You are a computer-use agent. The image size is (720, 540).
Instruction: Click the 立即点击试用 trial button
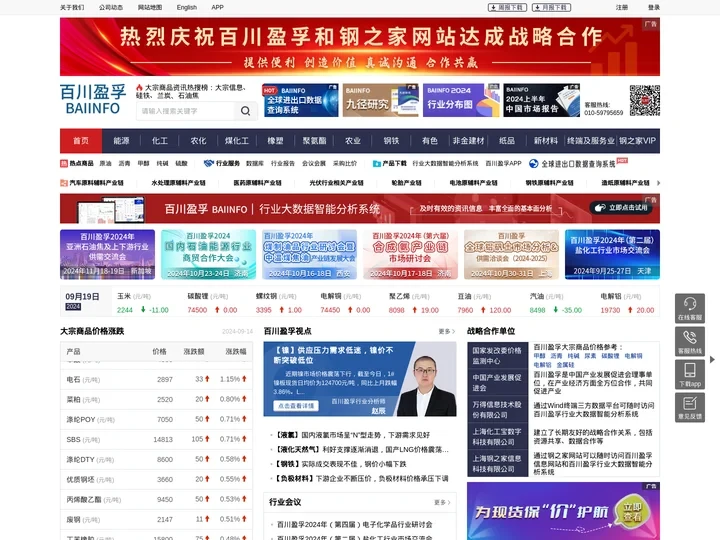tap(622, 208)
